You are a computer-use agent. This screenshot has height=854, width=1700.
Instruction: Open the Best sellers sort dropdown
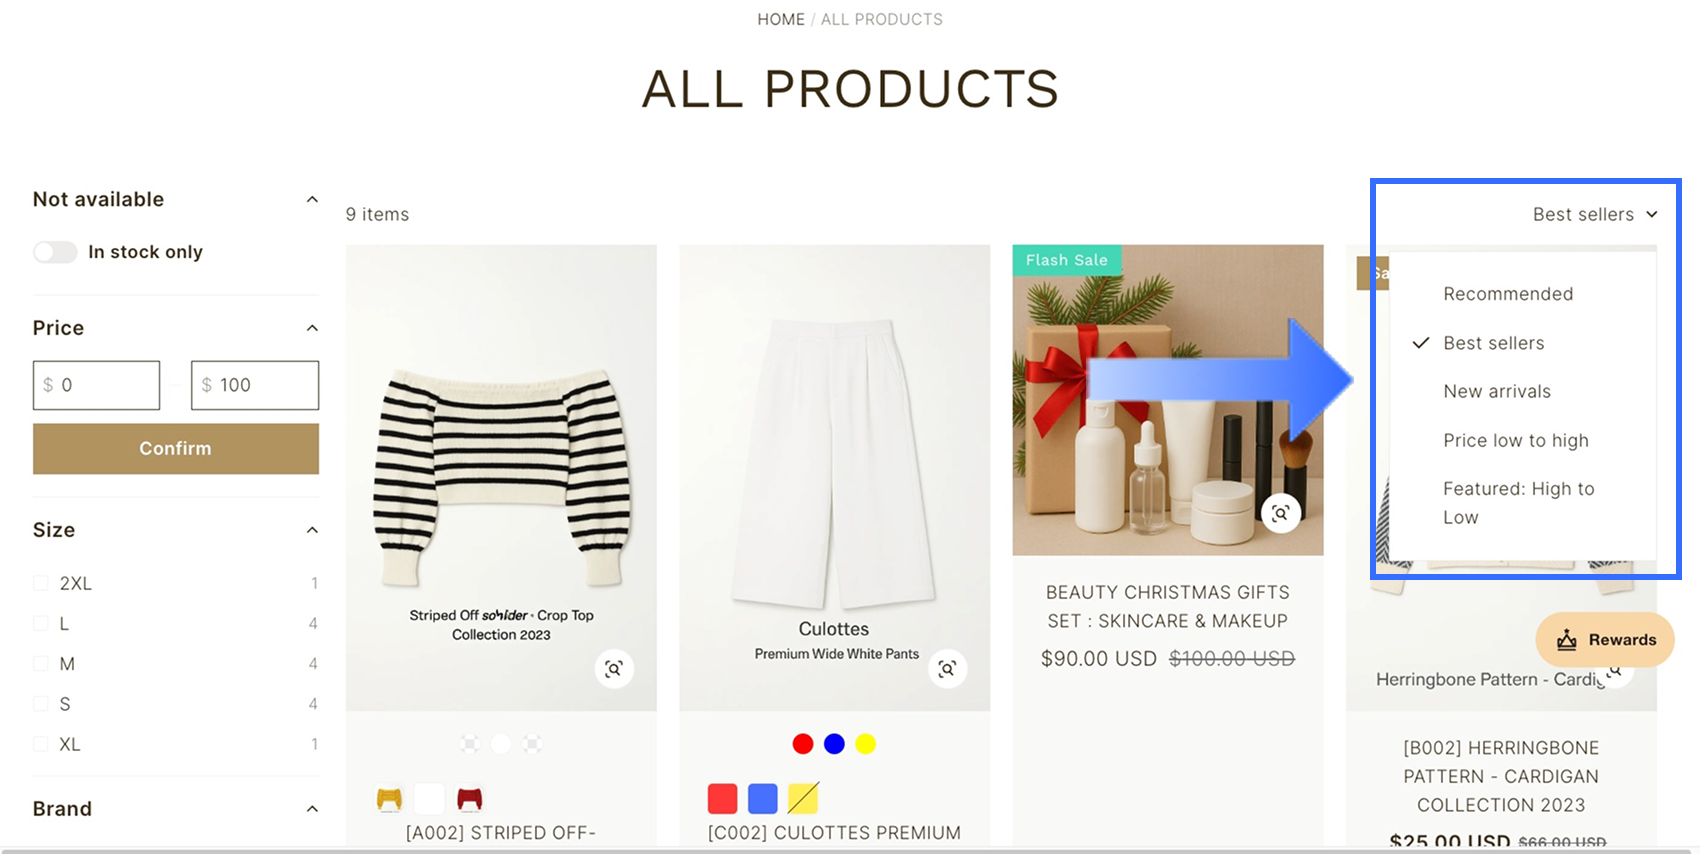1595,214
